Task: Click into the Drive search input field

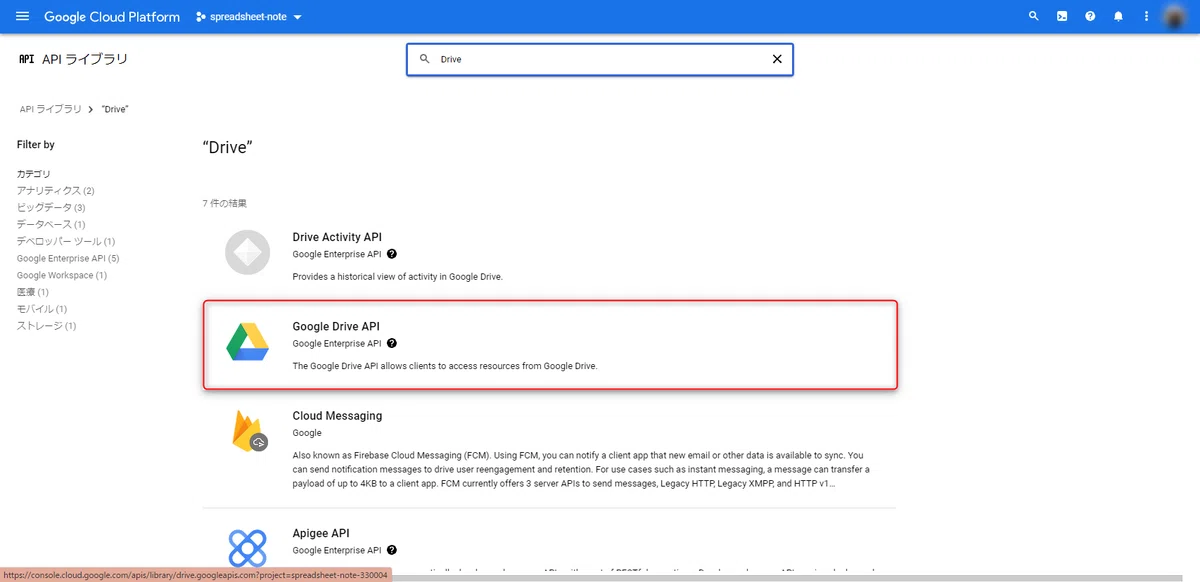Action: [600, 59]
